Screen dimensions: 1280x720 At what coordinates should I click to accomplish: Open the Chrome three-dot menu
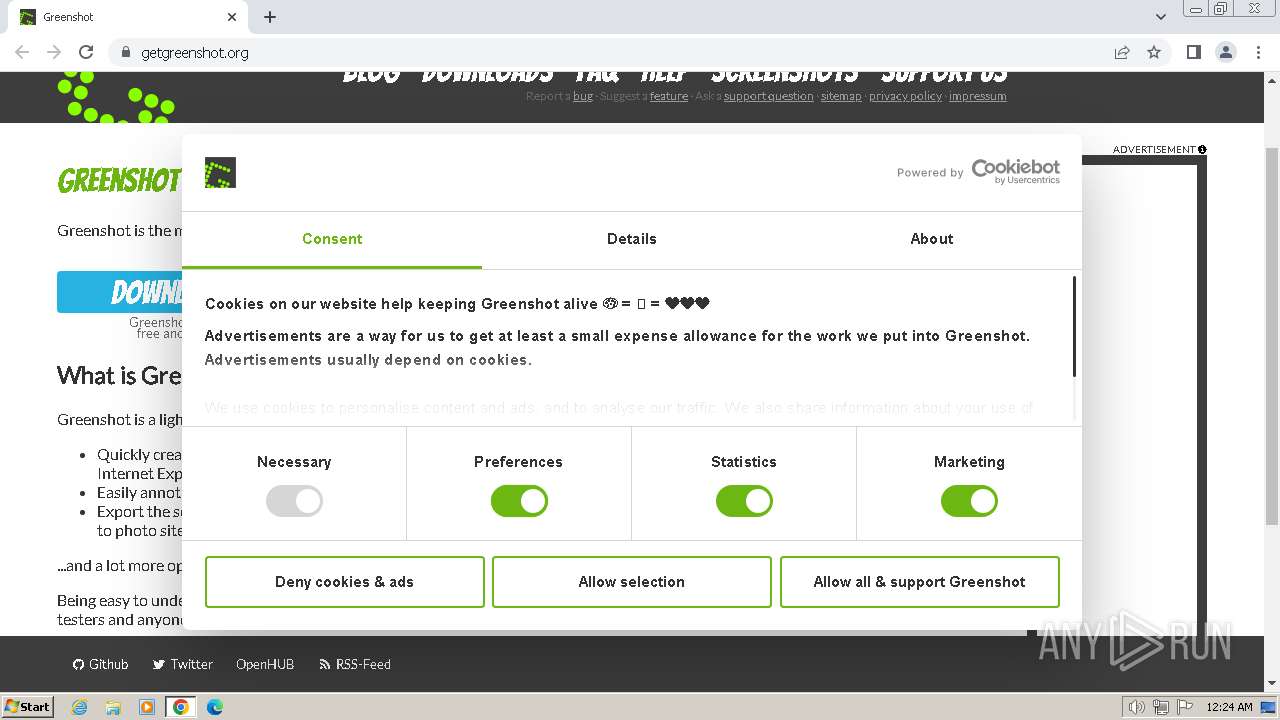(1258, 52)
